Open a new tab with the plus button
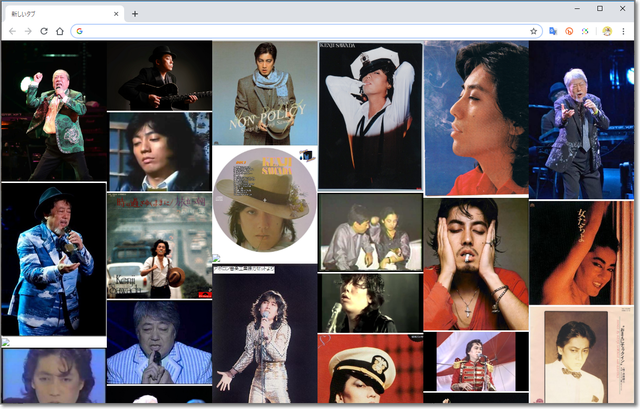The height and width of the screenshot is (409, 640). coord(135,13)
